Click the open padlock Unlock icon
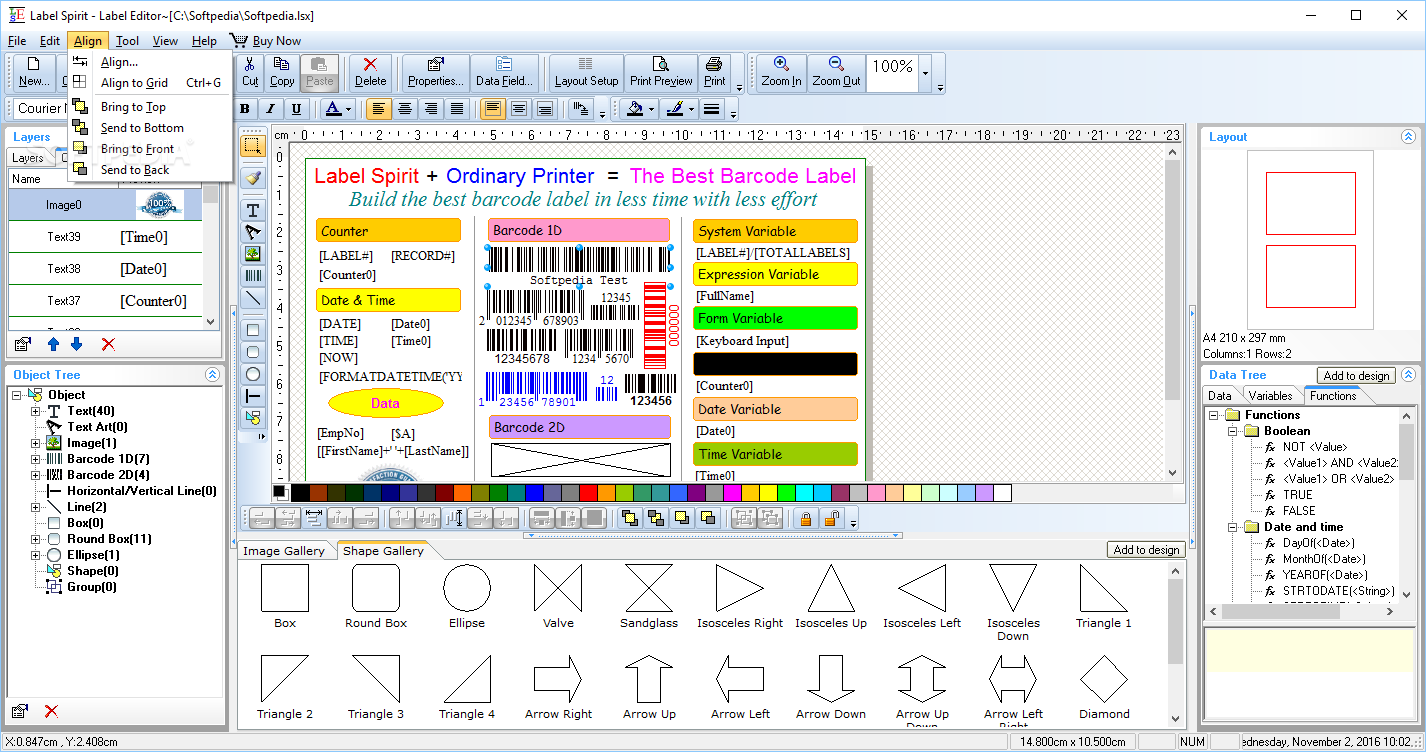 coord(831,518)
